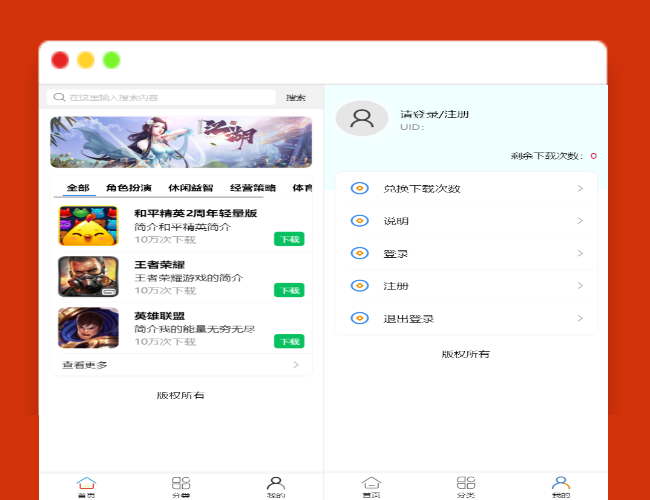650x500 pixels.
Task: Expand the chevron on the 退出登录 row
Action: pos(580,318)
